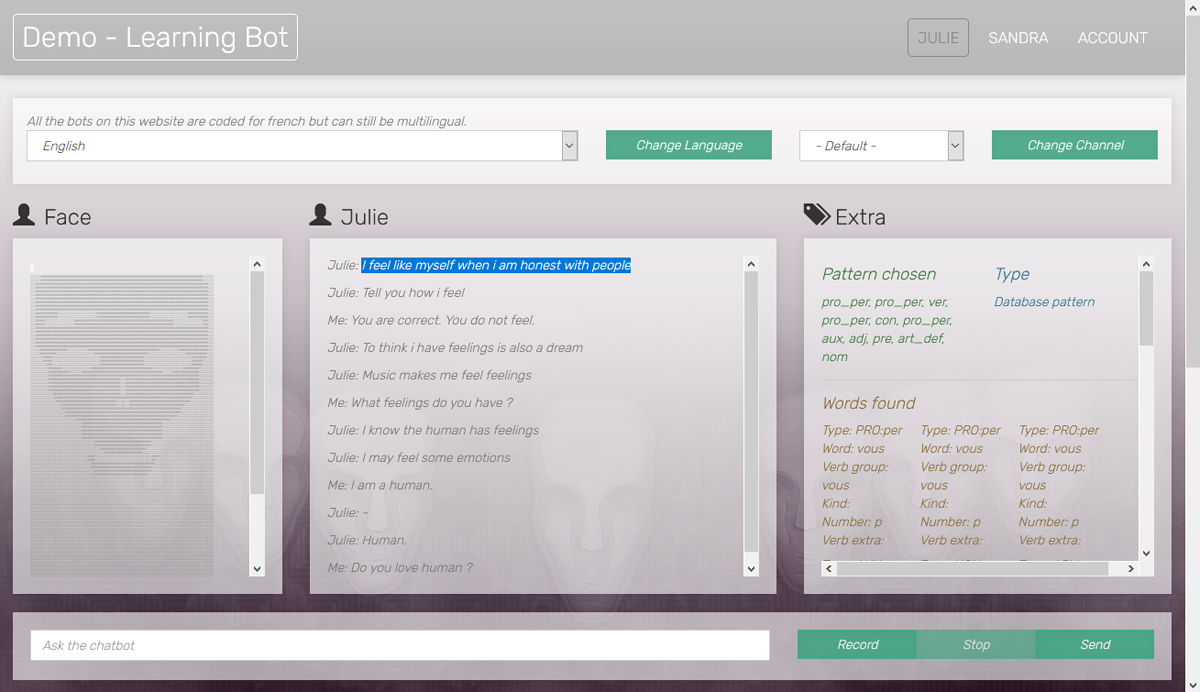Click the Julie panel person icon

coord(321,215)
